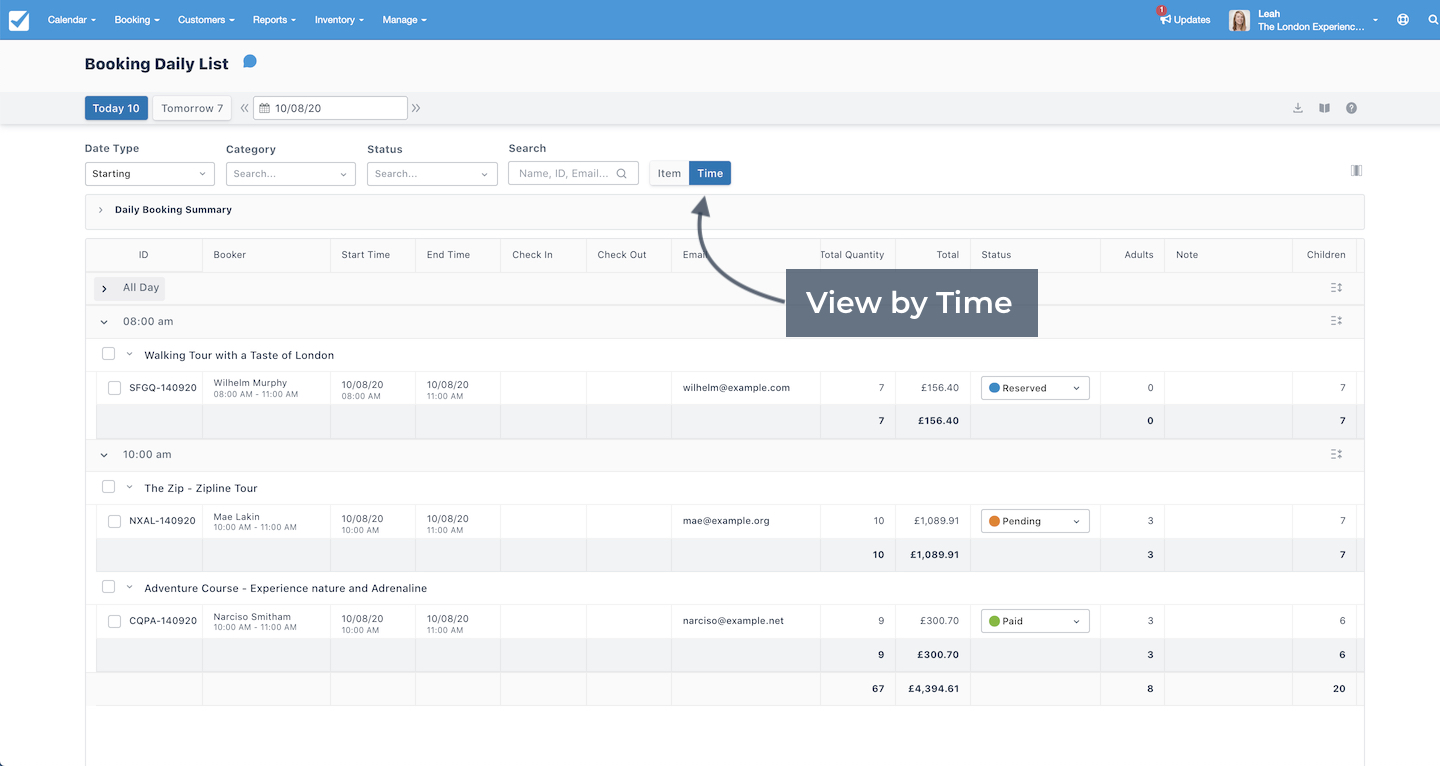Click the Today 10 button
Viewport: 1440px width, 766px height.
pos(116,108)
